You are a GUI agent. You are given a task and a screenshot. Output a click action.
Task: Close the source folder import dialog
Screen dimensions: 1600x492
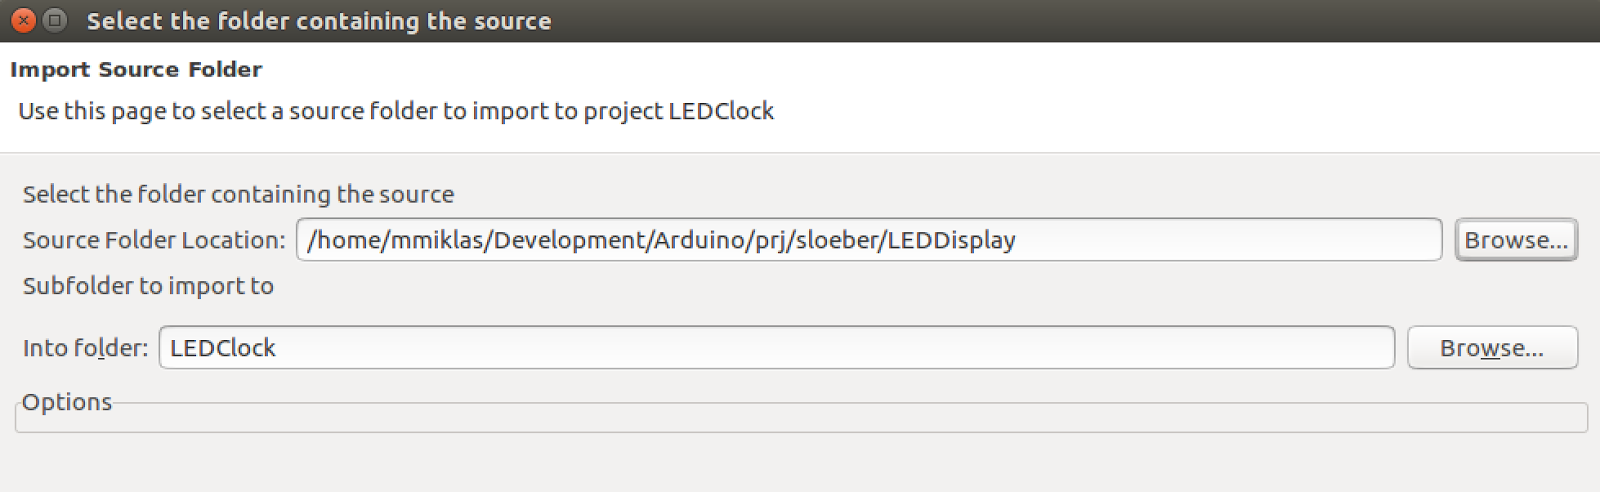pyautogui.click(x=23, y=20)
